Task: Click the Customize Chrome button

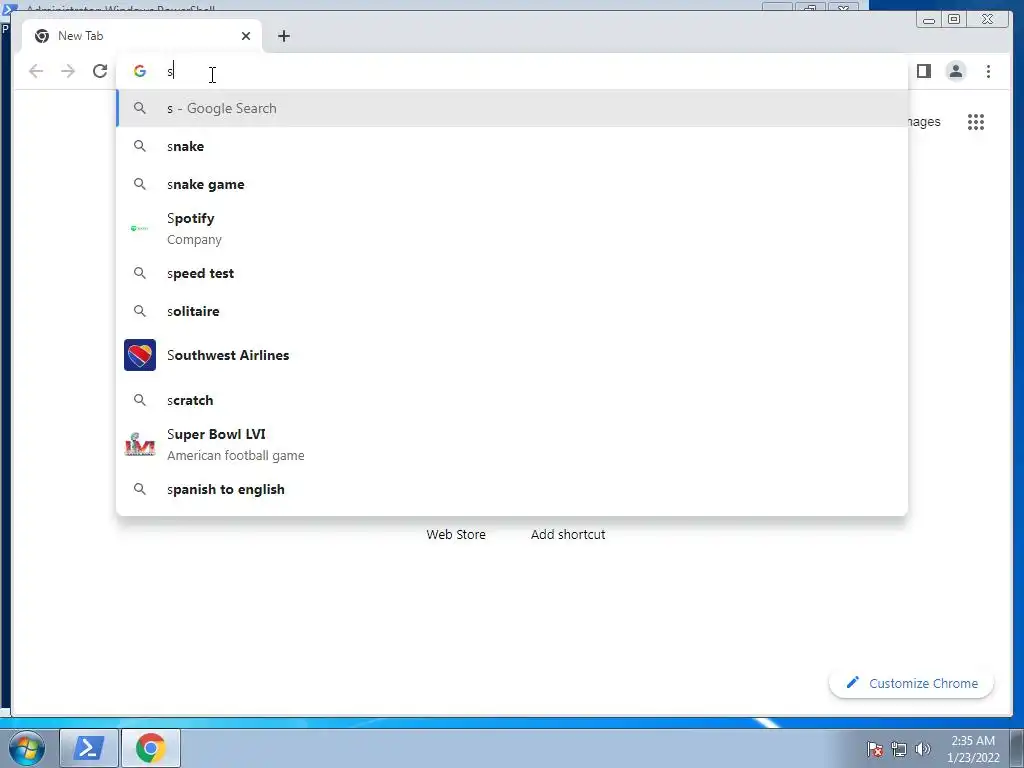Action: coord(911,683)
